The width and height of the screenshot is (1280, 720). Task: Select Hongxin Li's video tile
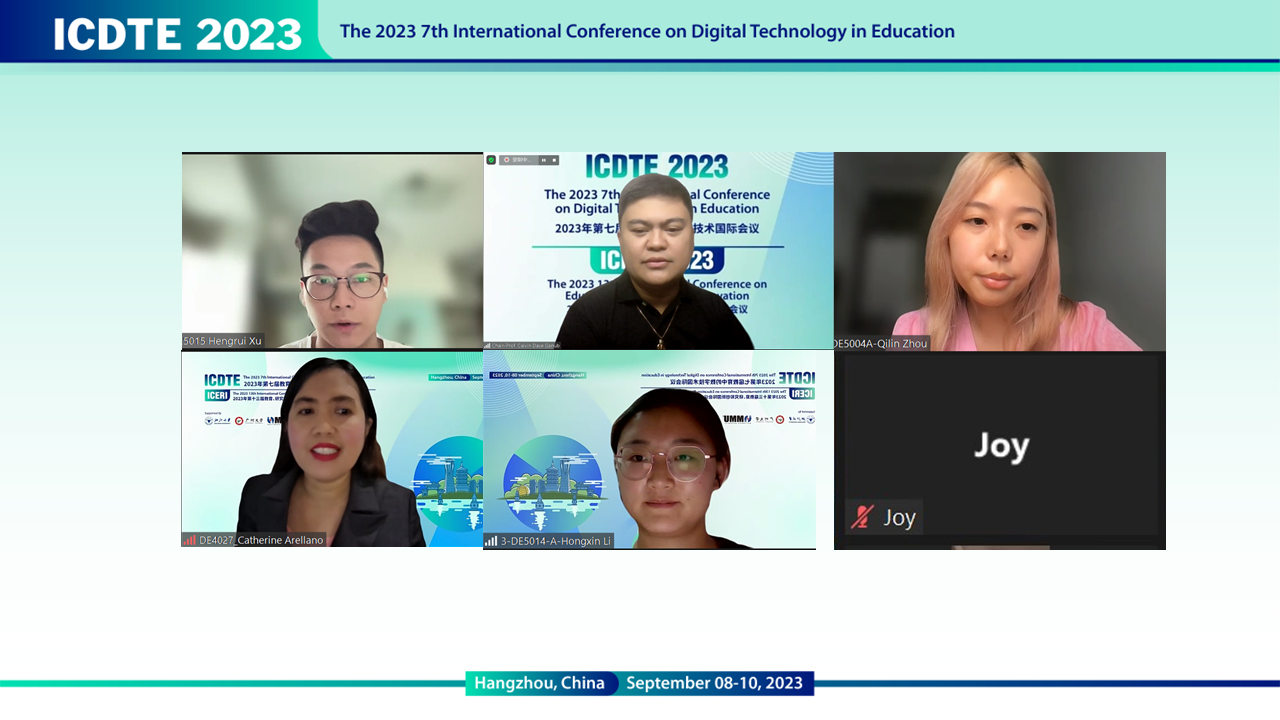tap(650, 449)
